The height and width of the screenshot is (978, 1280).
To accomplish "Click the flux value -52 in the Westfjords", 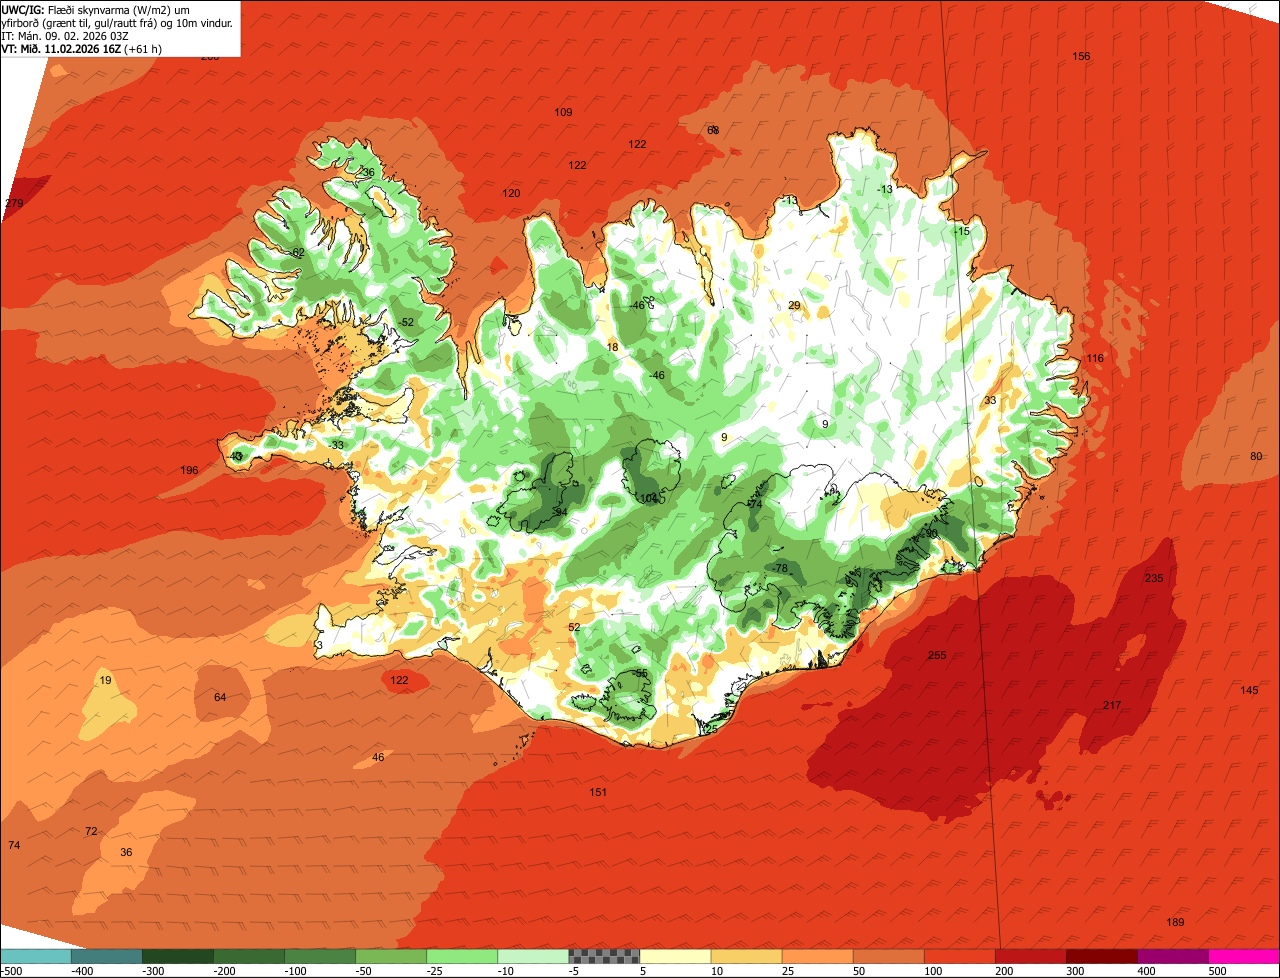I will 405,321.
